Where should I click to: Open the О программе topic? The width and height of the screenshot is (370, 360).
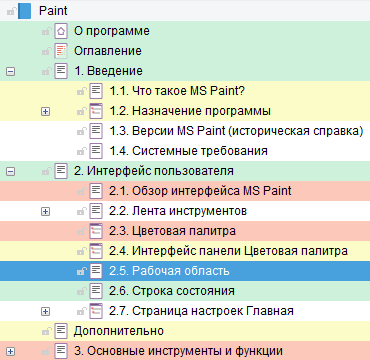pos(112,31)
